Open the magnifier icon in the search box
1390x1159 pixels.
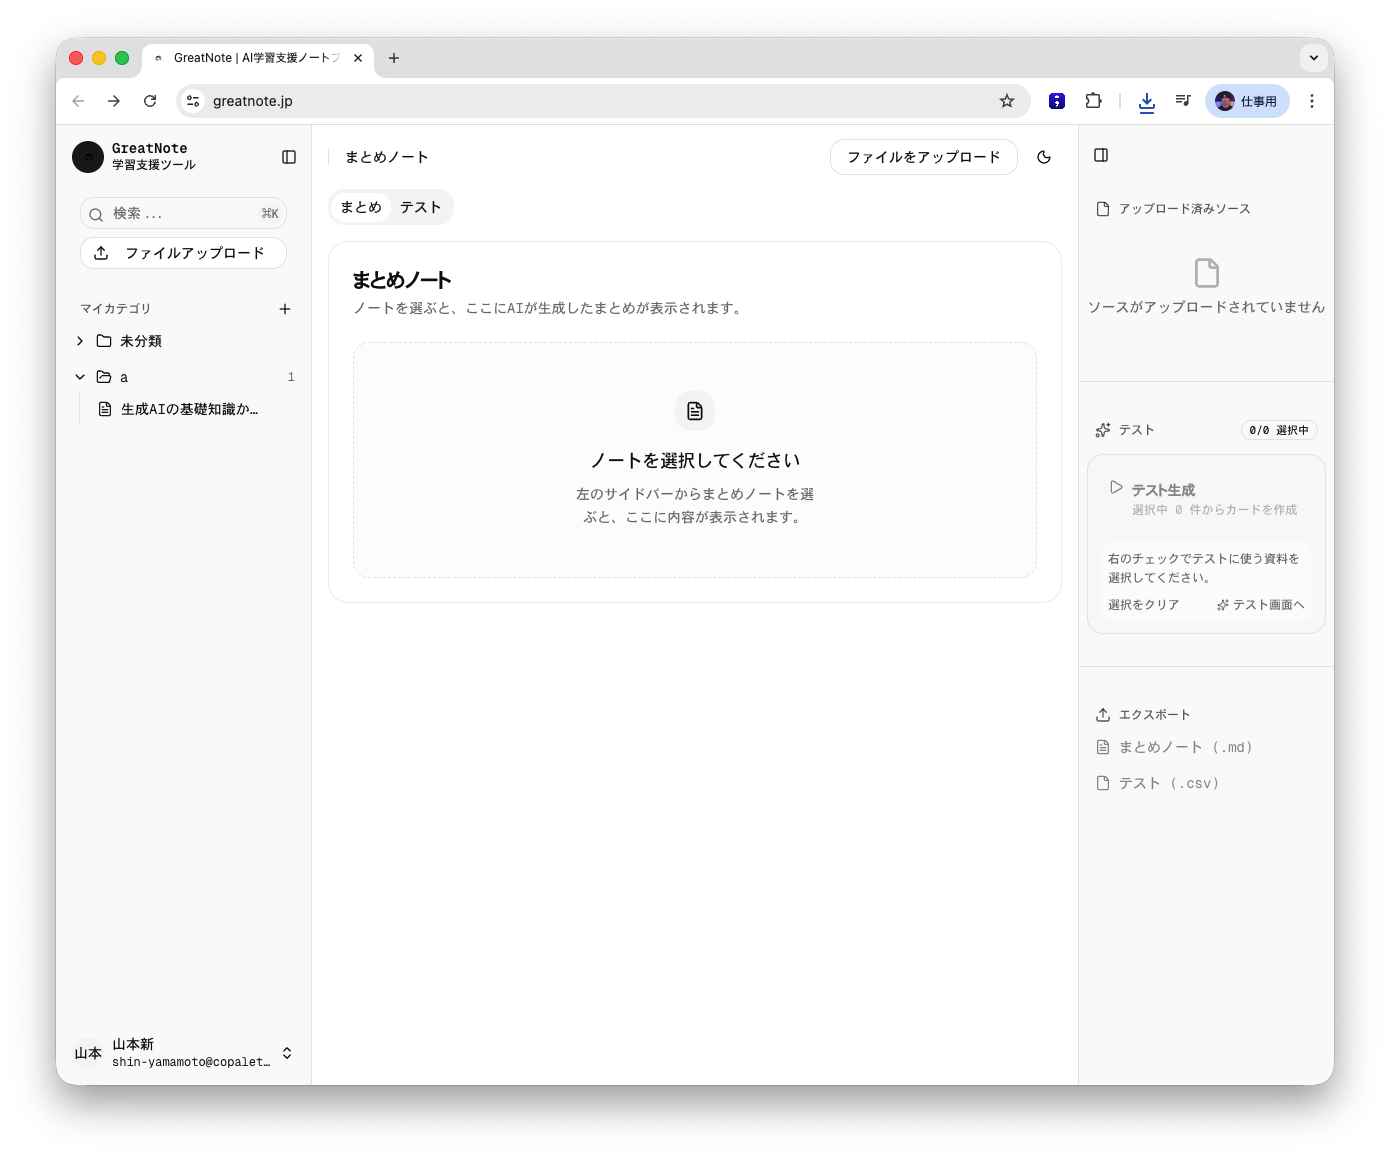tap(96, 213)
